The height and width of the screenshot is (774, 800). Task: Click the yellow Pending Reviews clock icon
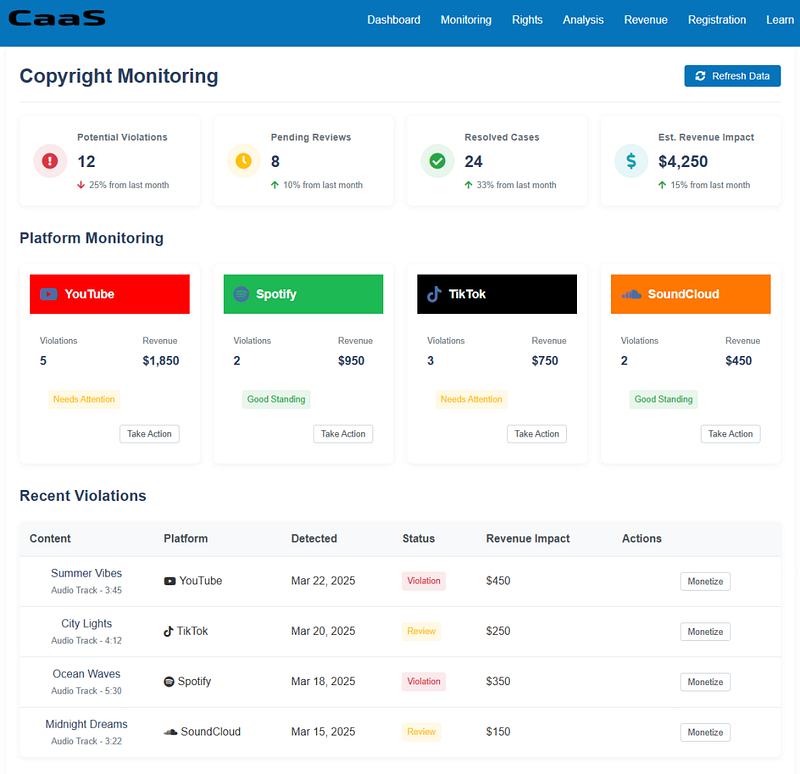coord(243,161)
